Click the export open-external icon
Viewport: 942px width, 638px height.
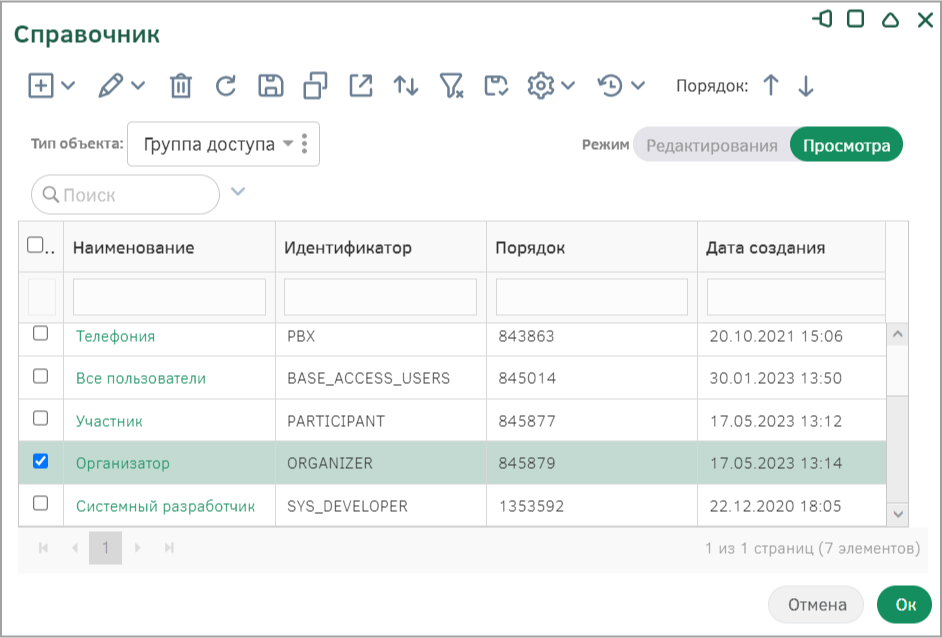click(x=360, y=85)
